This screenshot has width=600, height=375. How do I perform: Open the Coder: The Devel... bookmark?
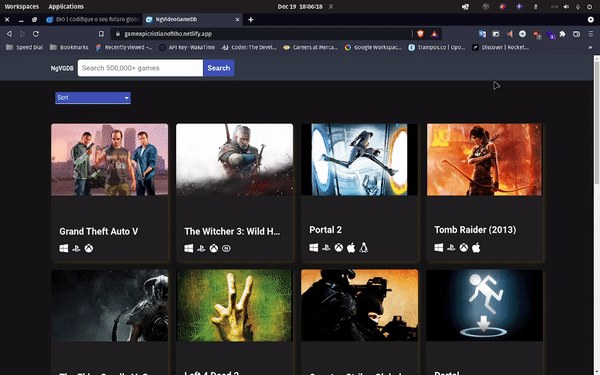point(249,47)
